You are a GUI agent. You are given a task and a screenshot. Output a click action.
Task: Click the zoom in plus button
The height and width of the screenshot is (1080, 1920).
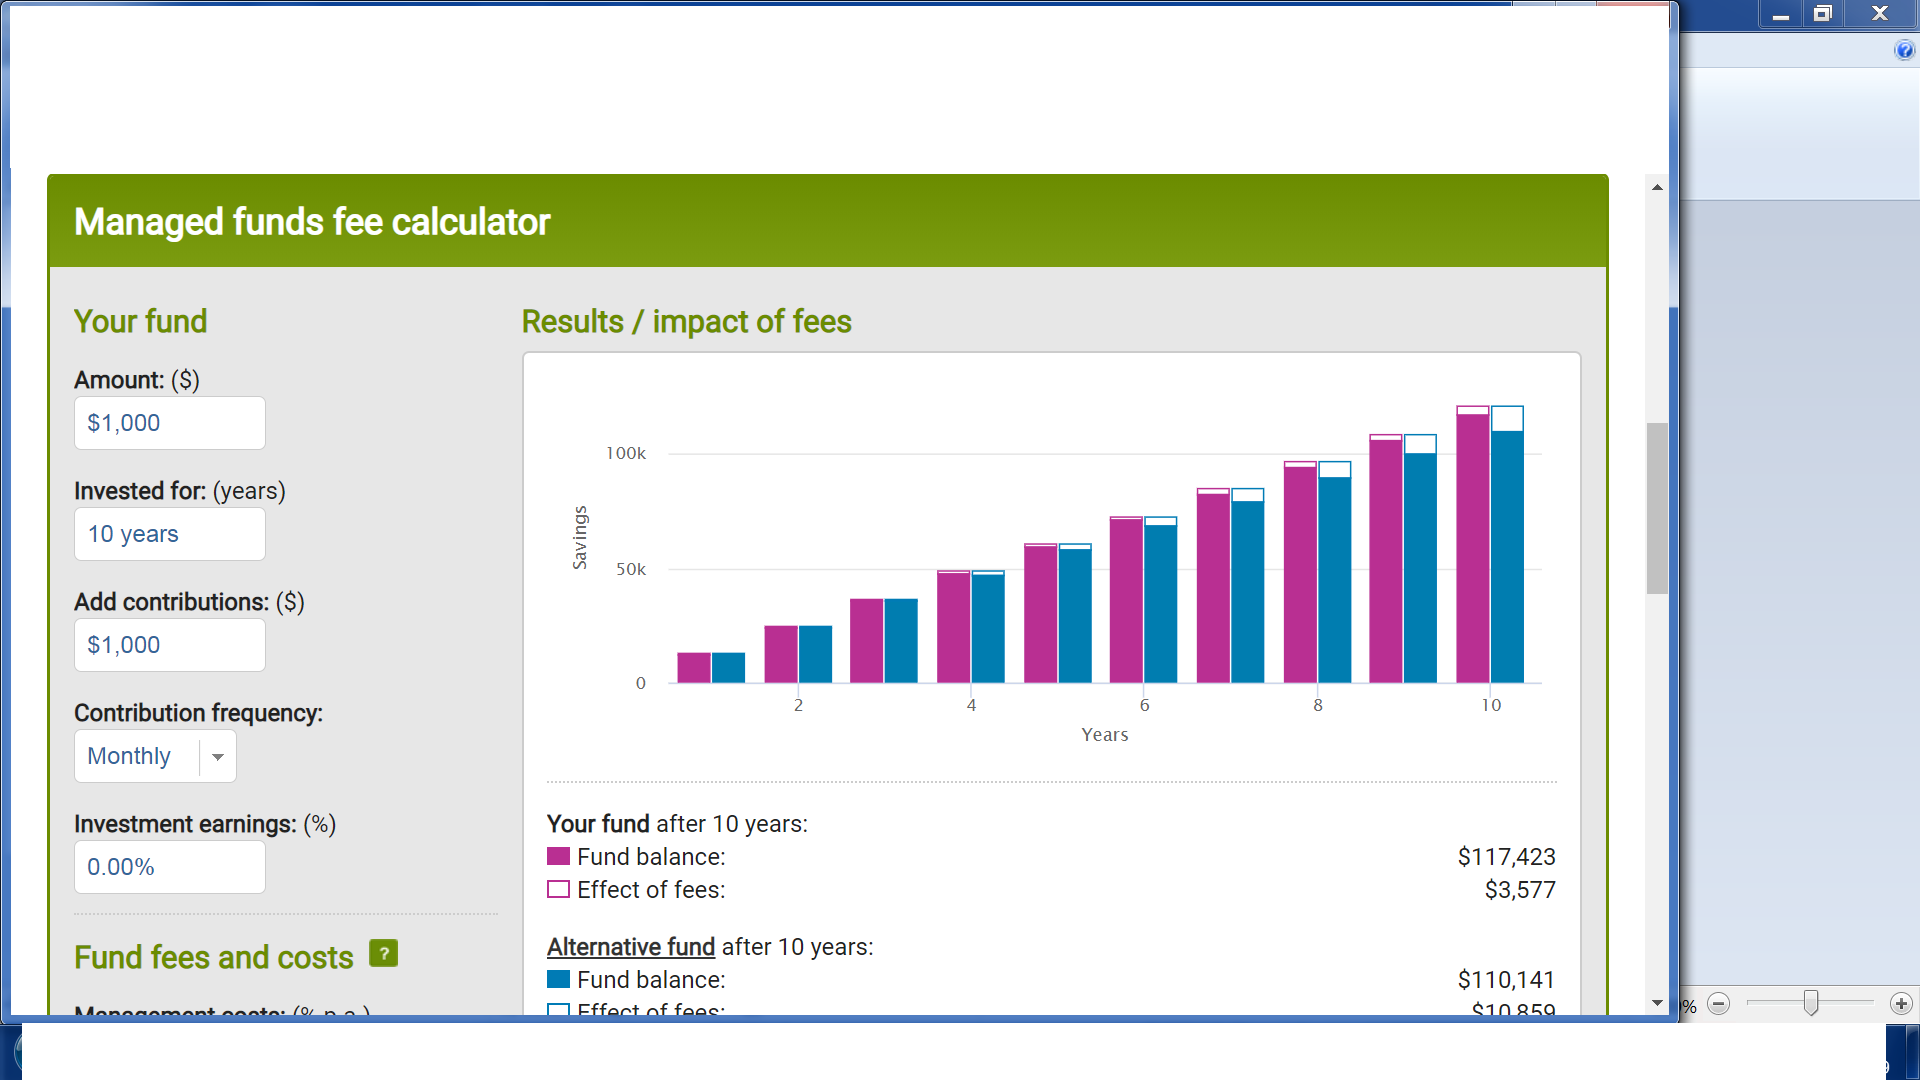click(x=1901, y=1003)
